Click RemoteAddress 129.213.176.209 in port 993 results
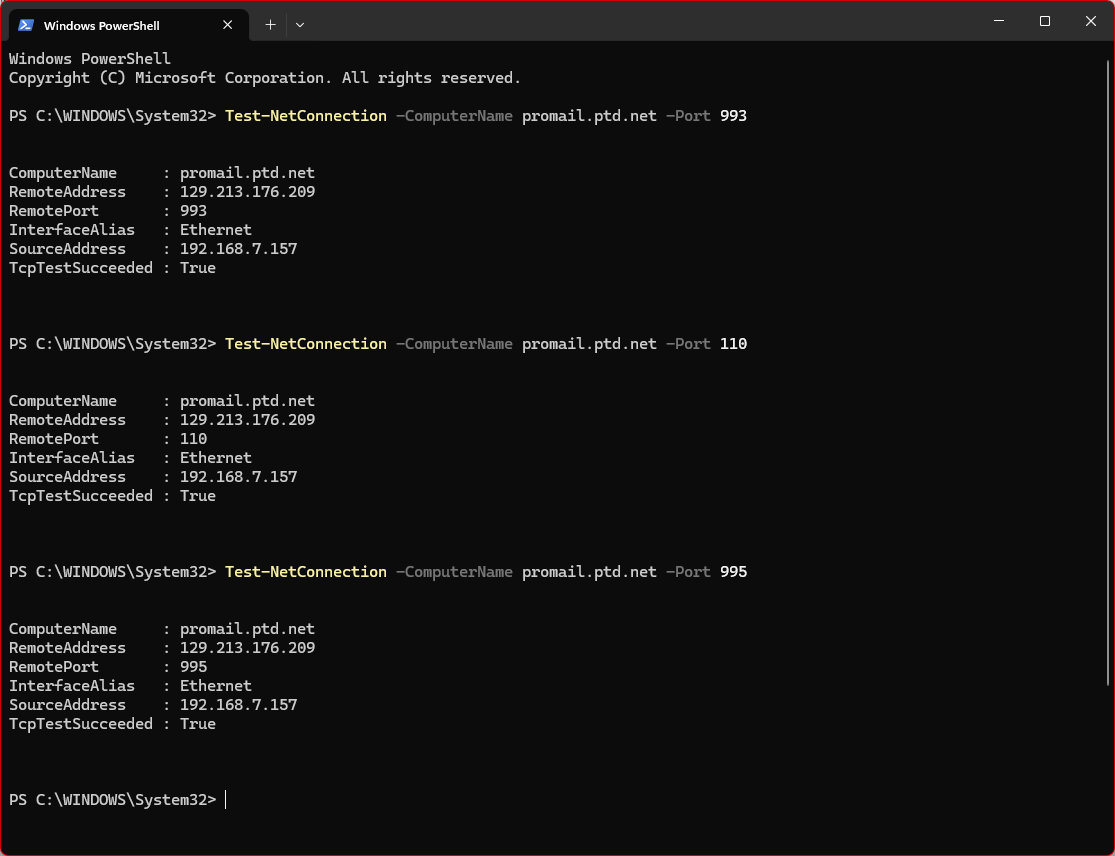 (247, 192)
